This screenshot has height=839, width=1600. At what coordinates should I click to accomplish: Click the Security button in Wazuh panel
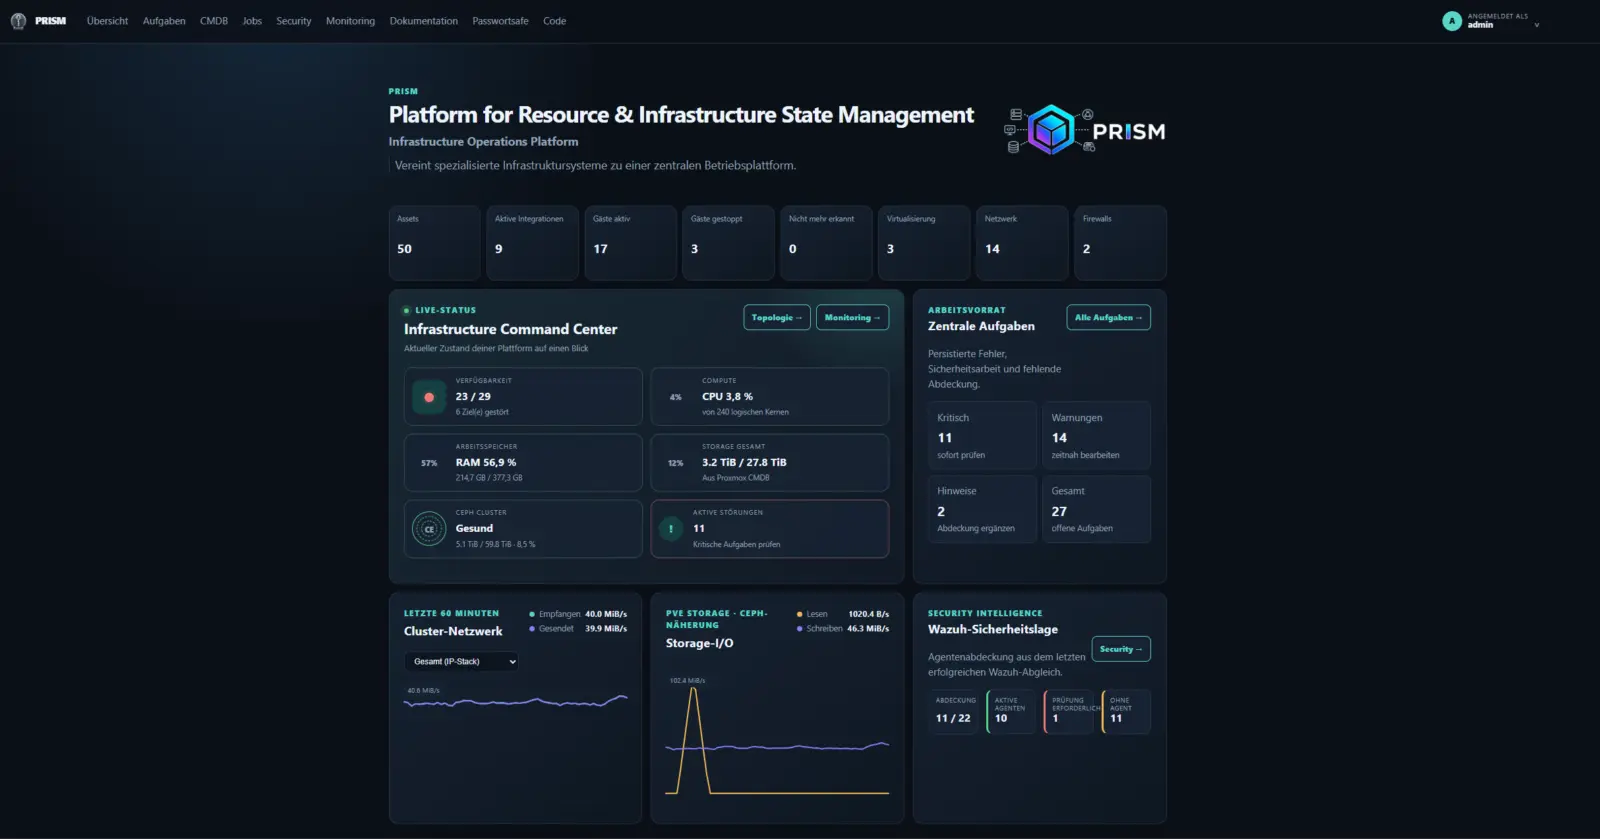pos(1121,649)
